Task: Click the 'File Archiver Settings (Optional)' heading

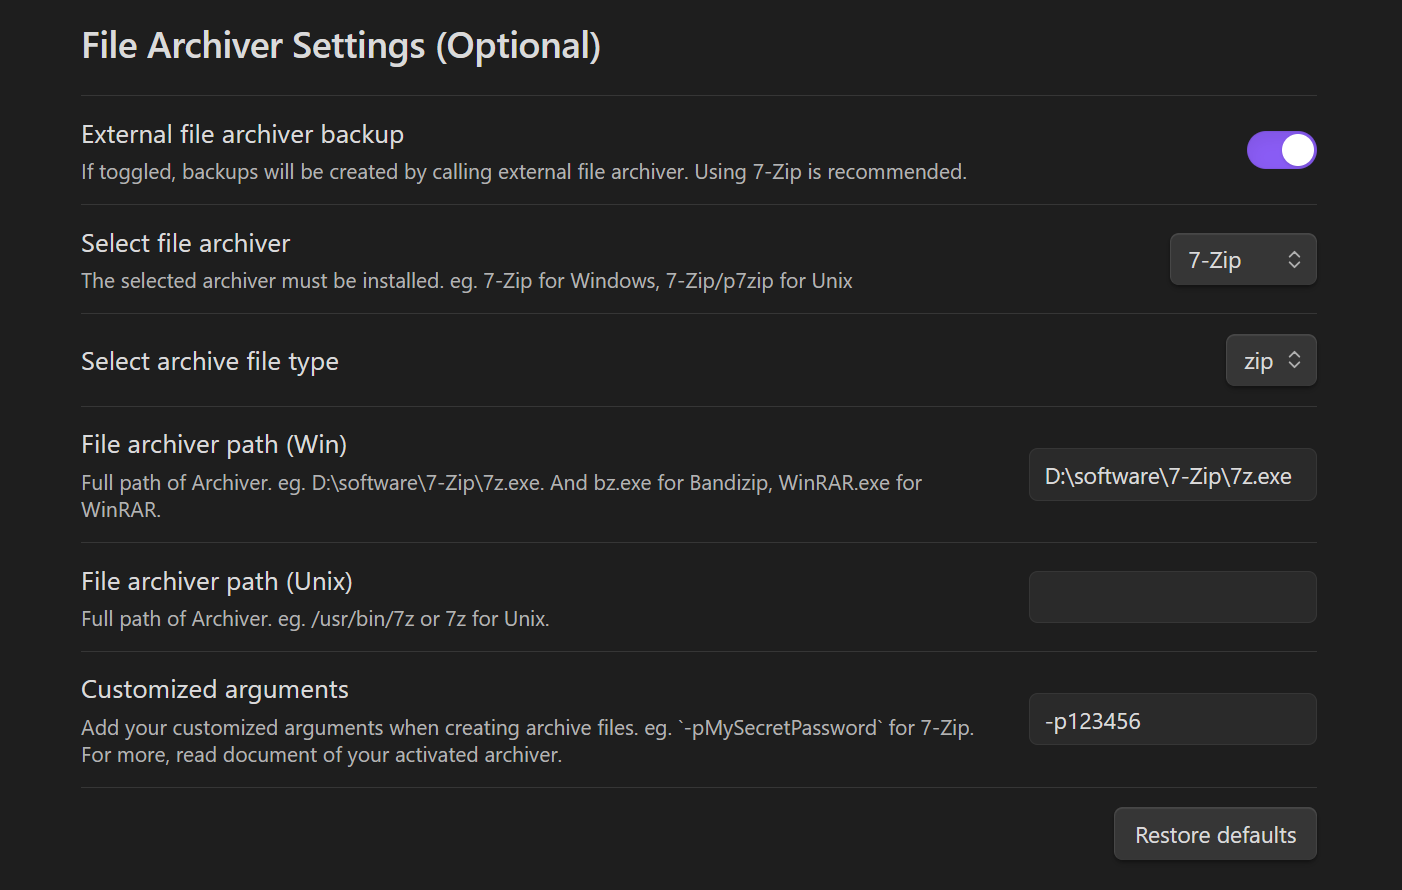Action: click(x=341, y=45)
